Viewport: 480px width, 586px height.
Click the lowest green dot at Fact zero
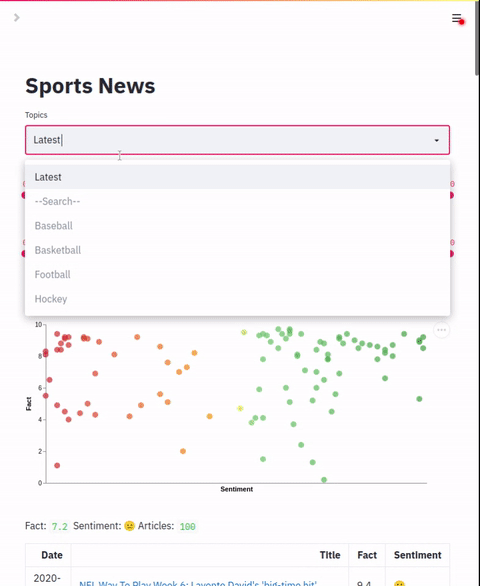point(324,480)
